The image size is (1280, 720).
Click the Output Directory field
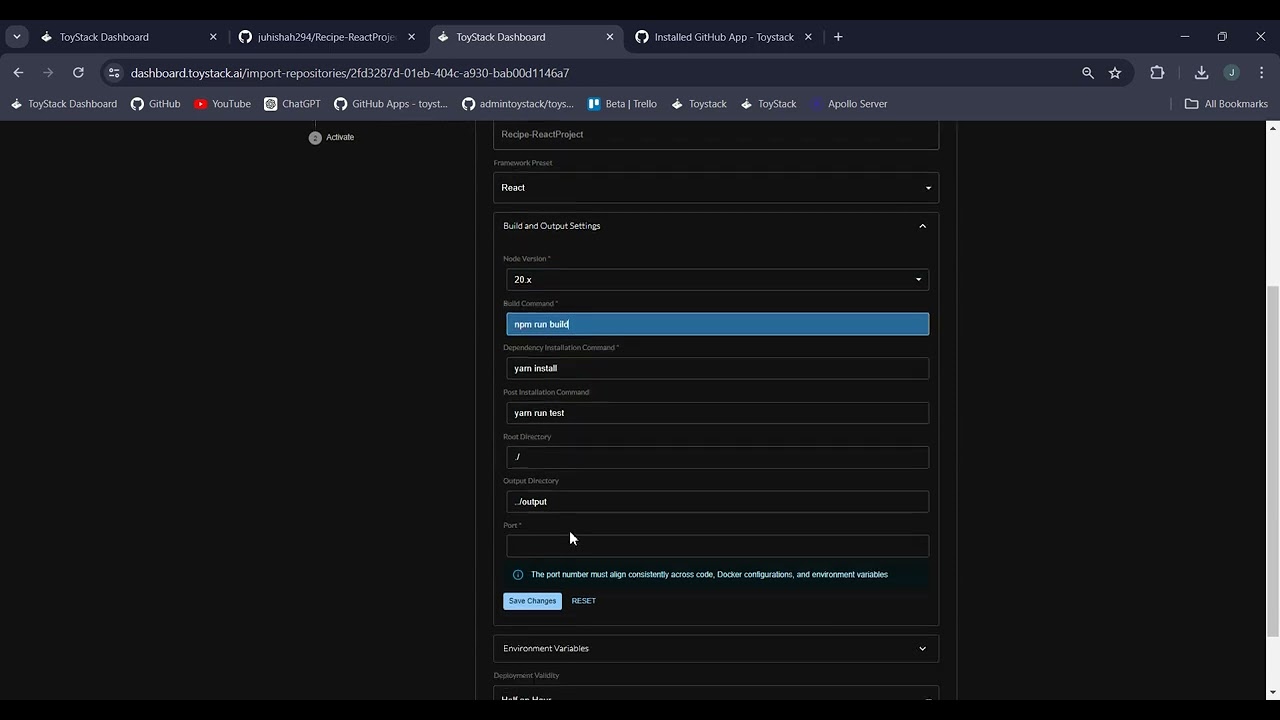(x=717, y=502)
